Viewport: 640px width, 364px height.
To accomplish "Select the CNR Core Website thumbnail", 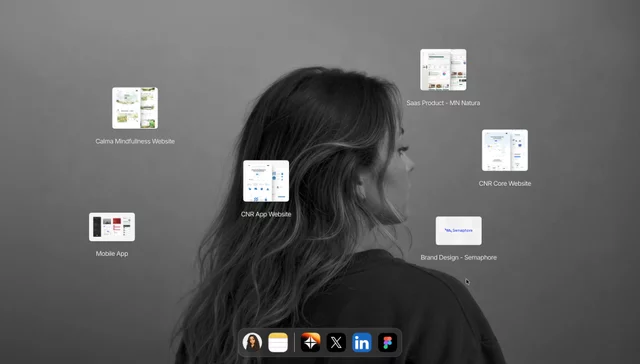I will tap(505, 150).
